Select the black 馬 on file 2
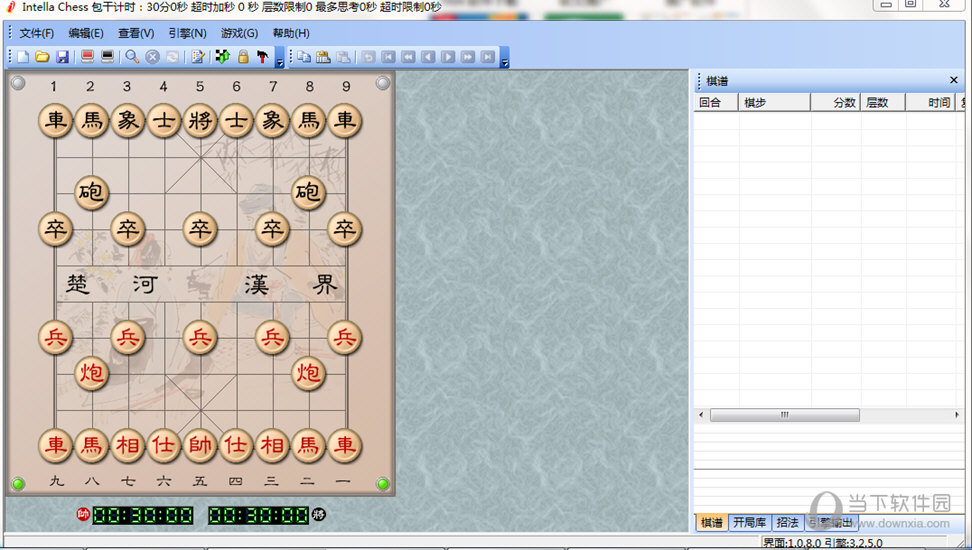972x550 pixels. click(92, 120)
